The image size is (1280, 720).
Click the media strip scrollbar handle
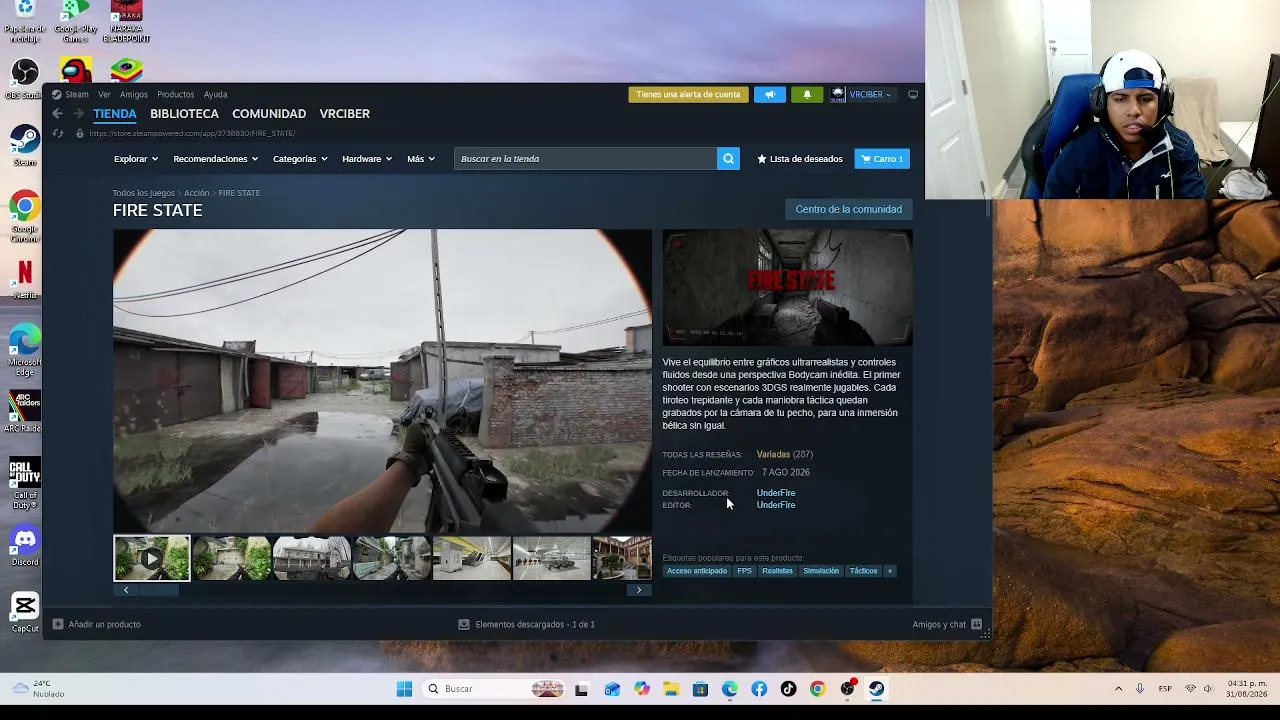[x=158, y=590]
